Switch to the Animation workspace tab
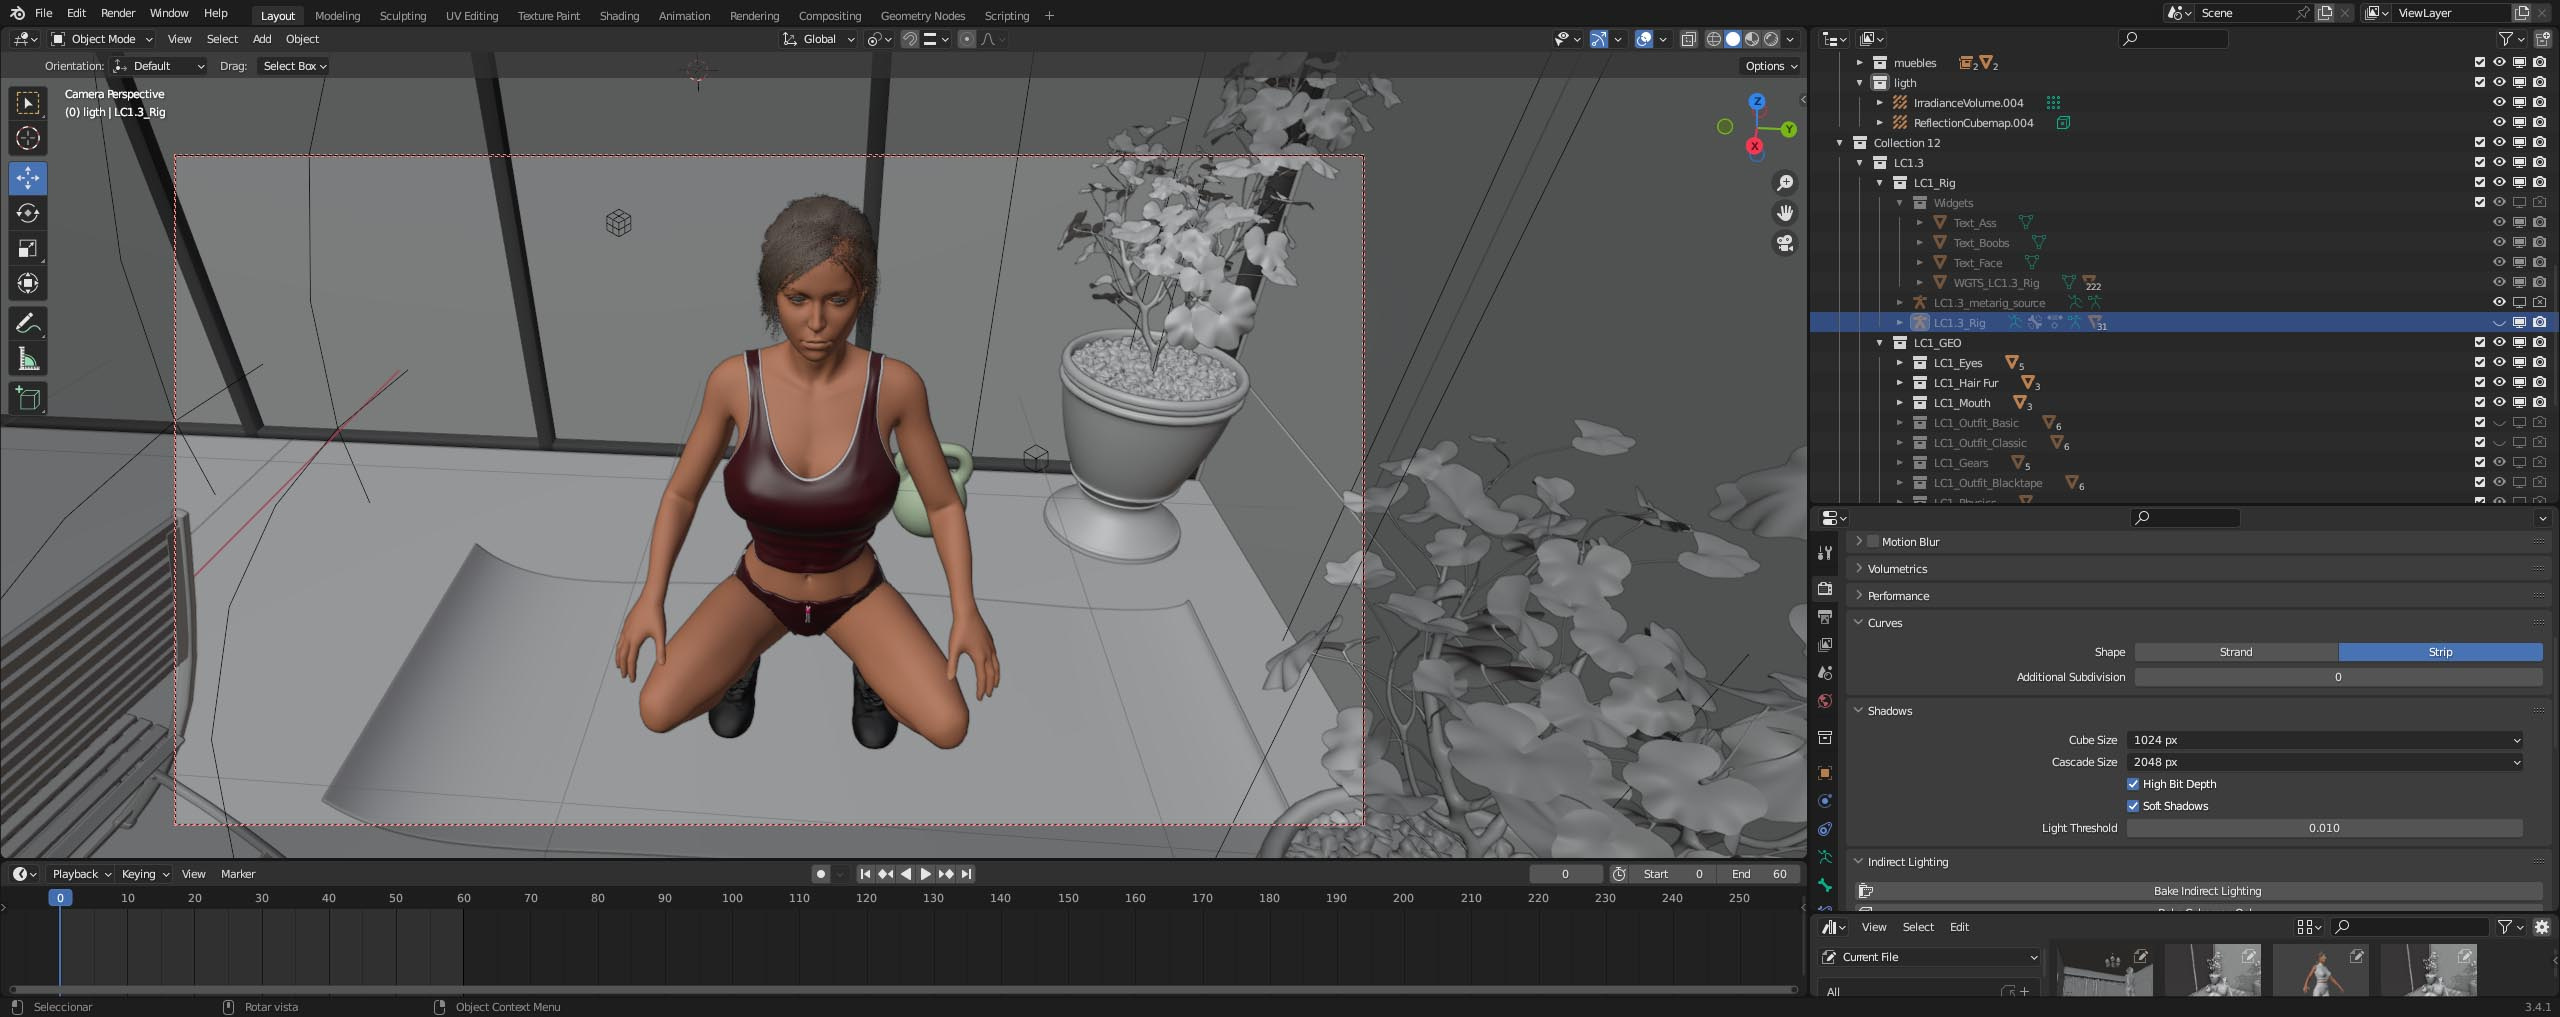The height and width of the screenshot is (1017, 2560). tap(684, 16)
